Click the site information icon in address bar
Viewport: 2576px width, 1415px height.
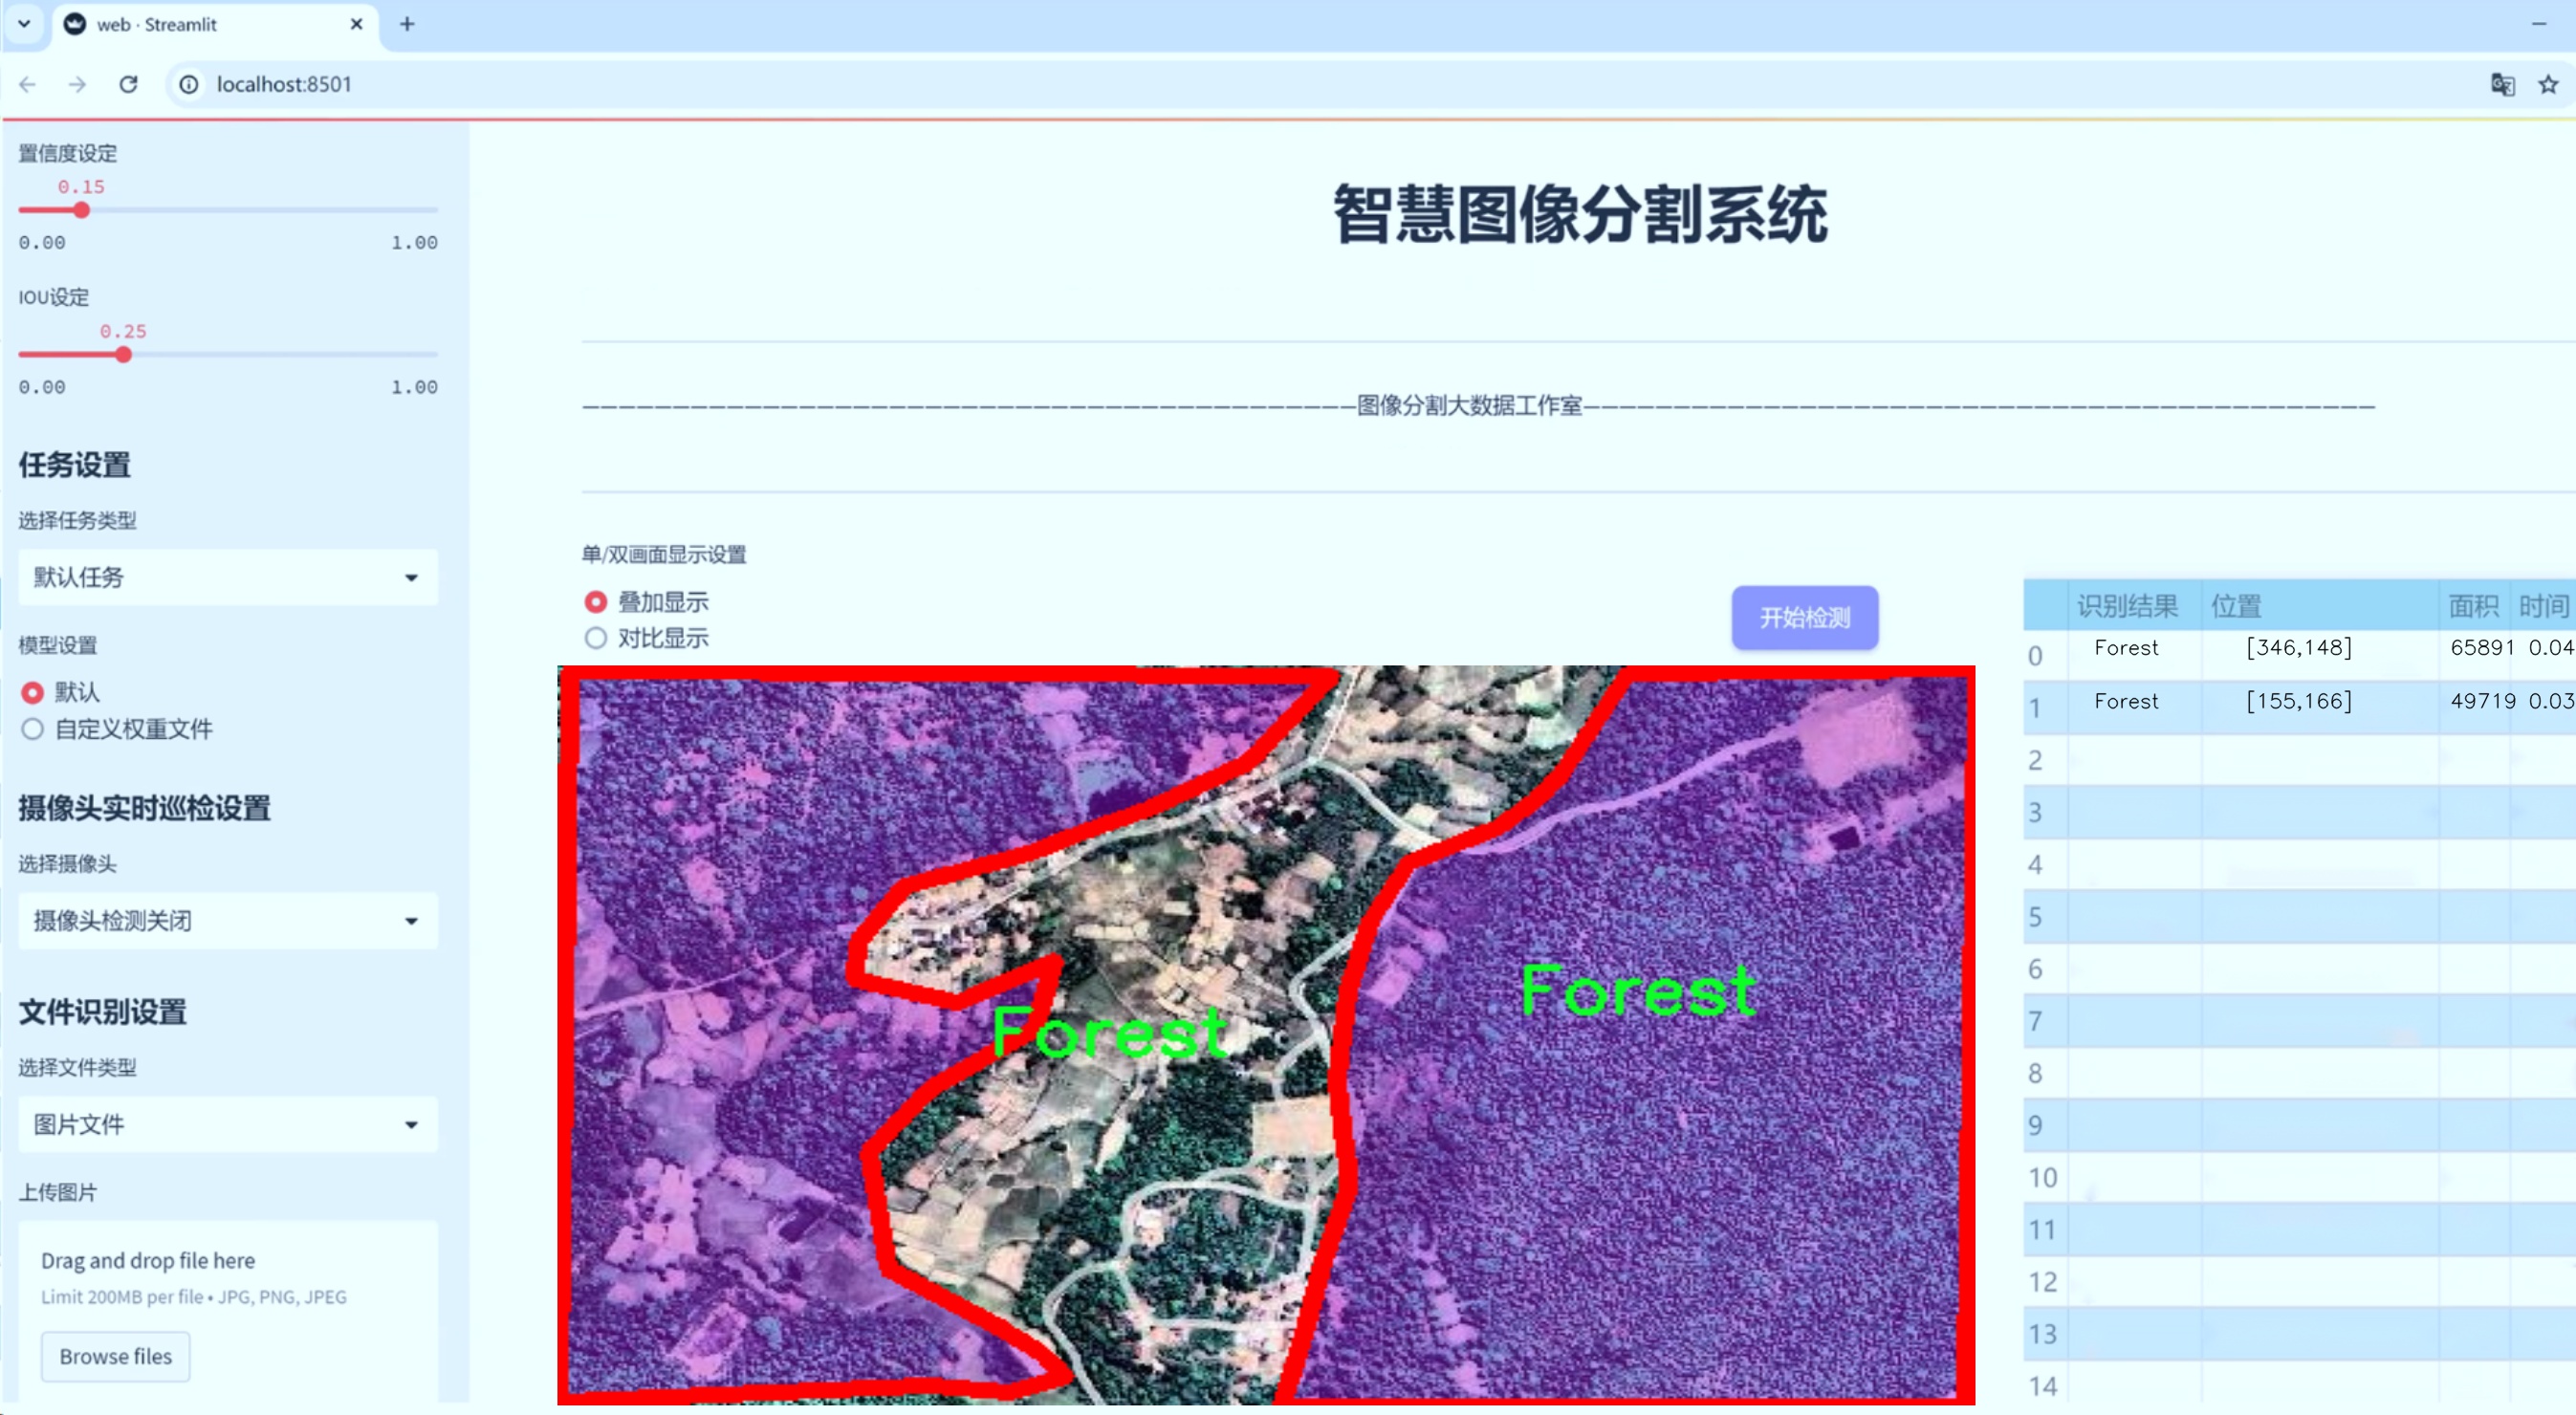coord(189,85)
